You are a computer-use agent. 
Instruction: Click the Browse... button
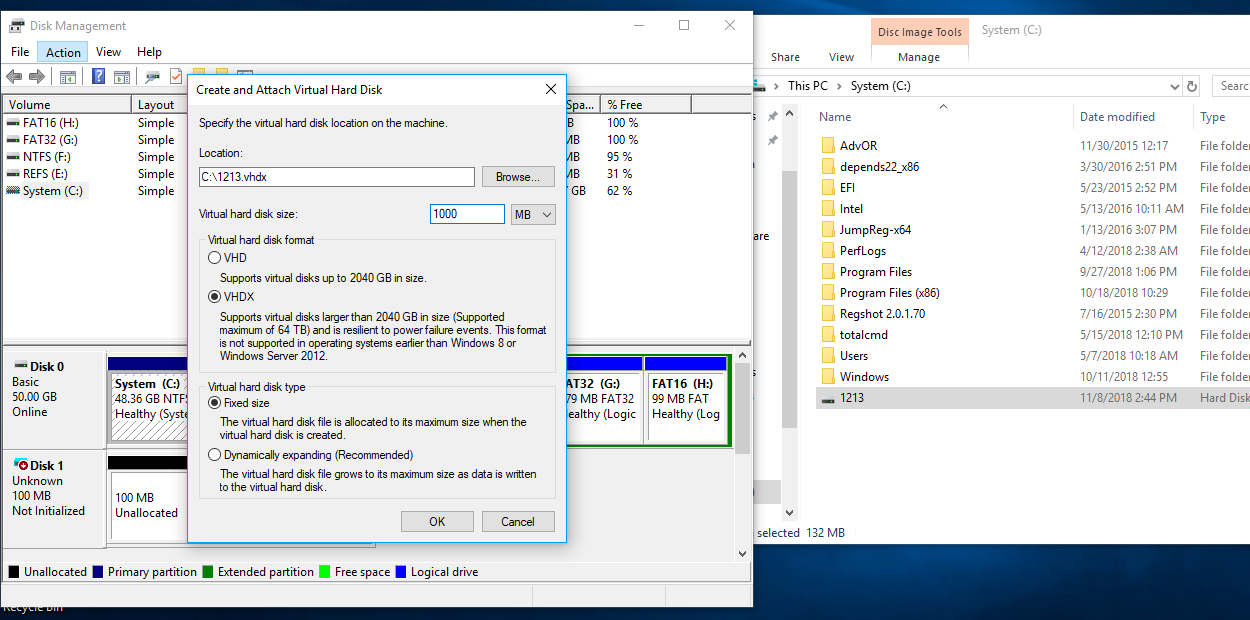coord(518,177)
